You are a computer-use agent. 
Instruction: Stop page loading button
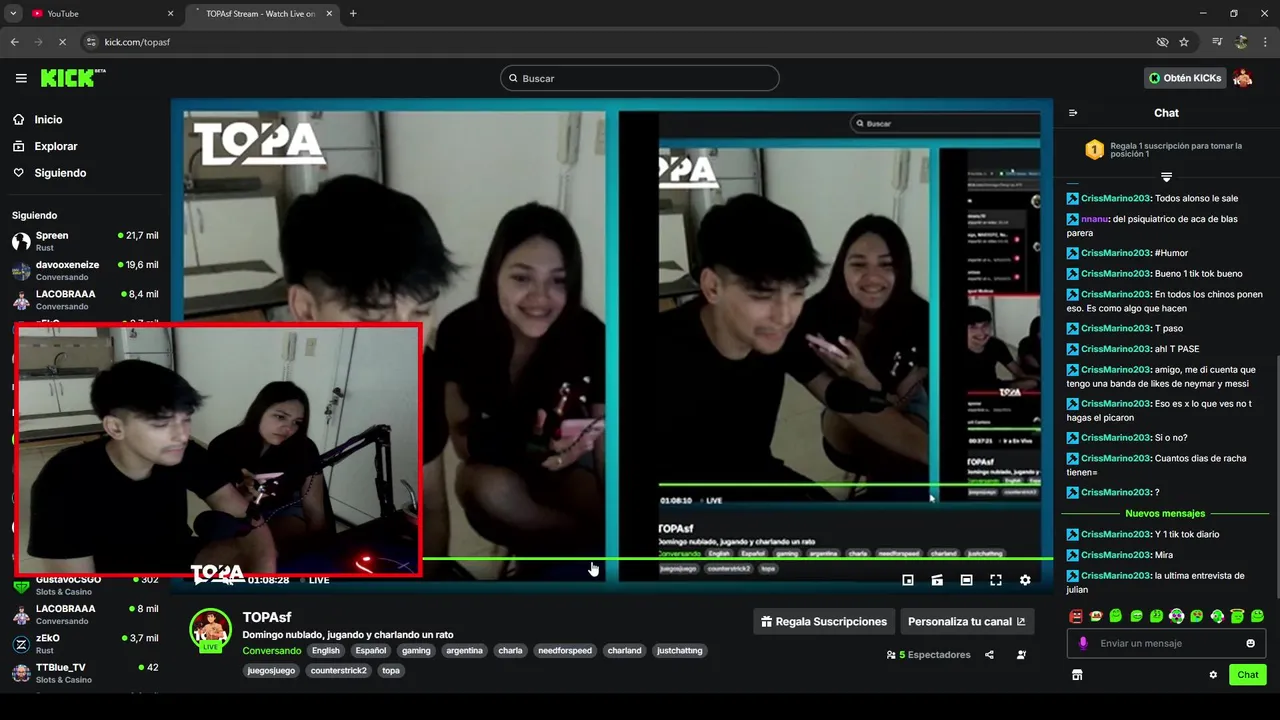62,42
